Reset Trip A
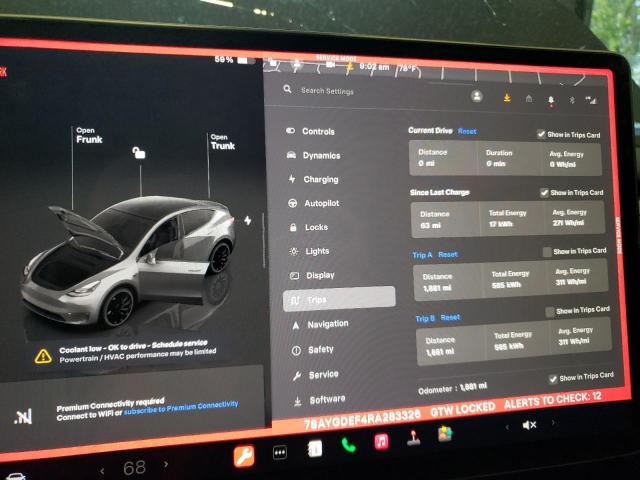Screen dimensions: 640x480 448,255
